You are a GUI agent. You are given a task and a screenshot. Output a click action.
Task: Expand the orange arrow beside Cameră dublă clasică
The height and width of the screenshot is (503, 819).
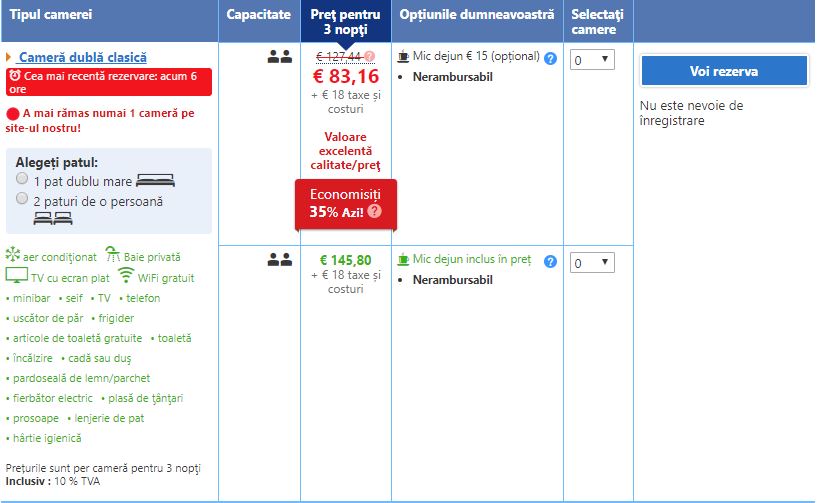[x=9, y=58]
